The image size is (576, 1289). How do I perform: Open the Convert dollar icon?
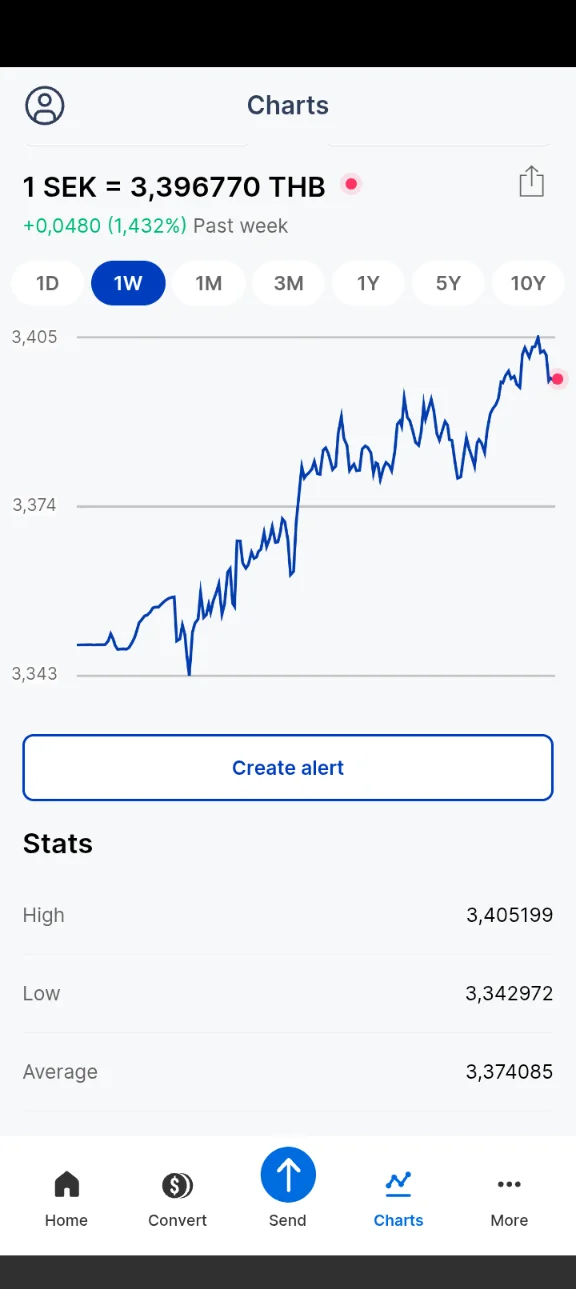(177, 1186)
